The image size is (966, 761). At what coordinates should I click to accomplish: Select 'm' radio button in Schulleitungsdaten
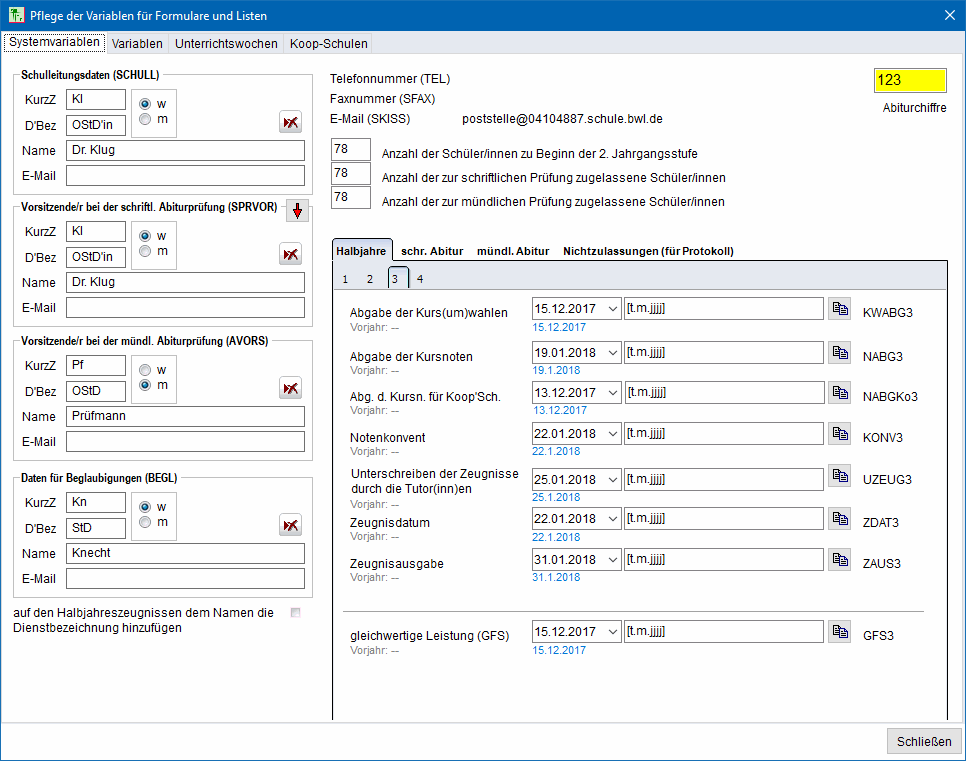coord(146,120)
